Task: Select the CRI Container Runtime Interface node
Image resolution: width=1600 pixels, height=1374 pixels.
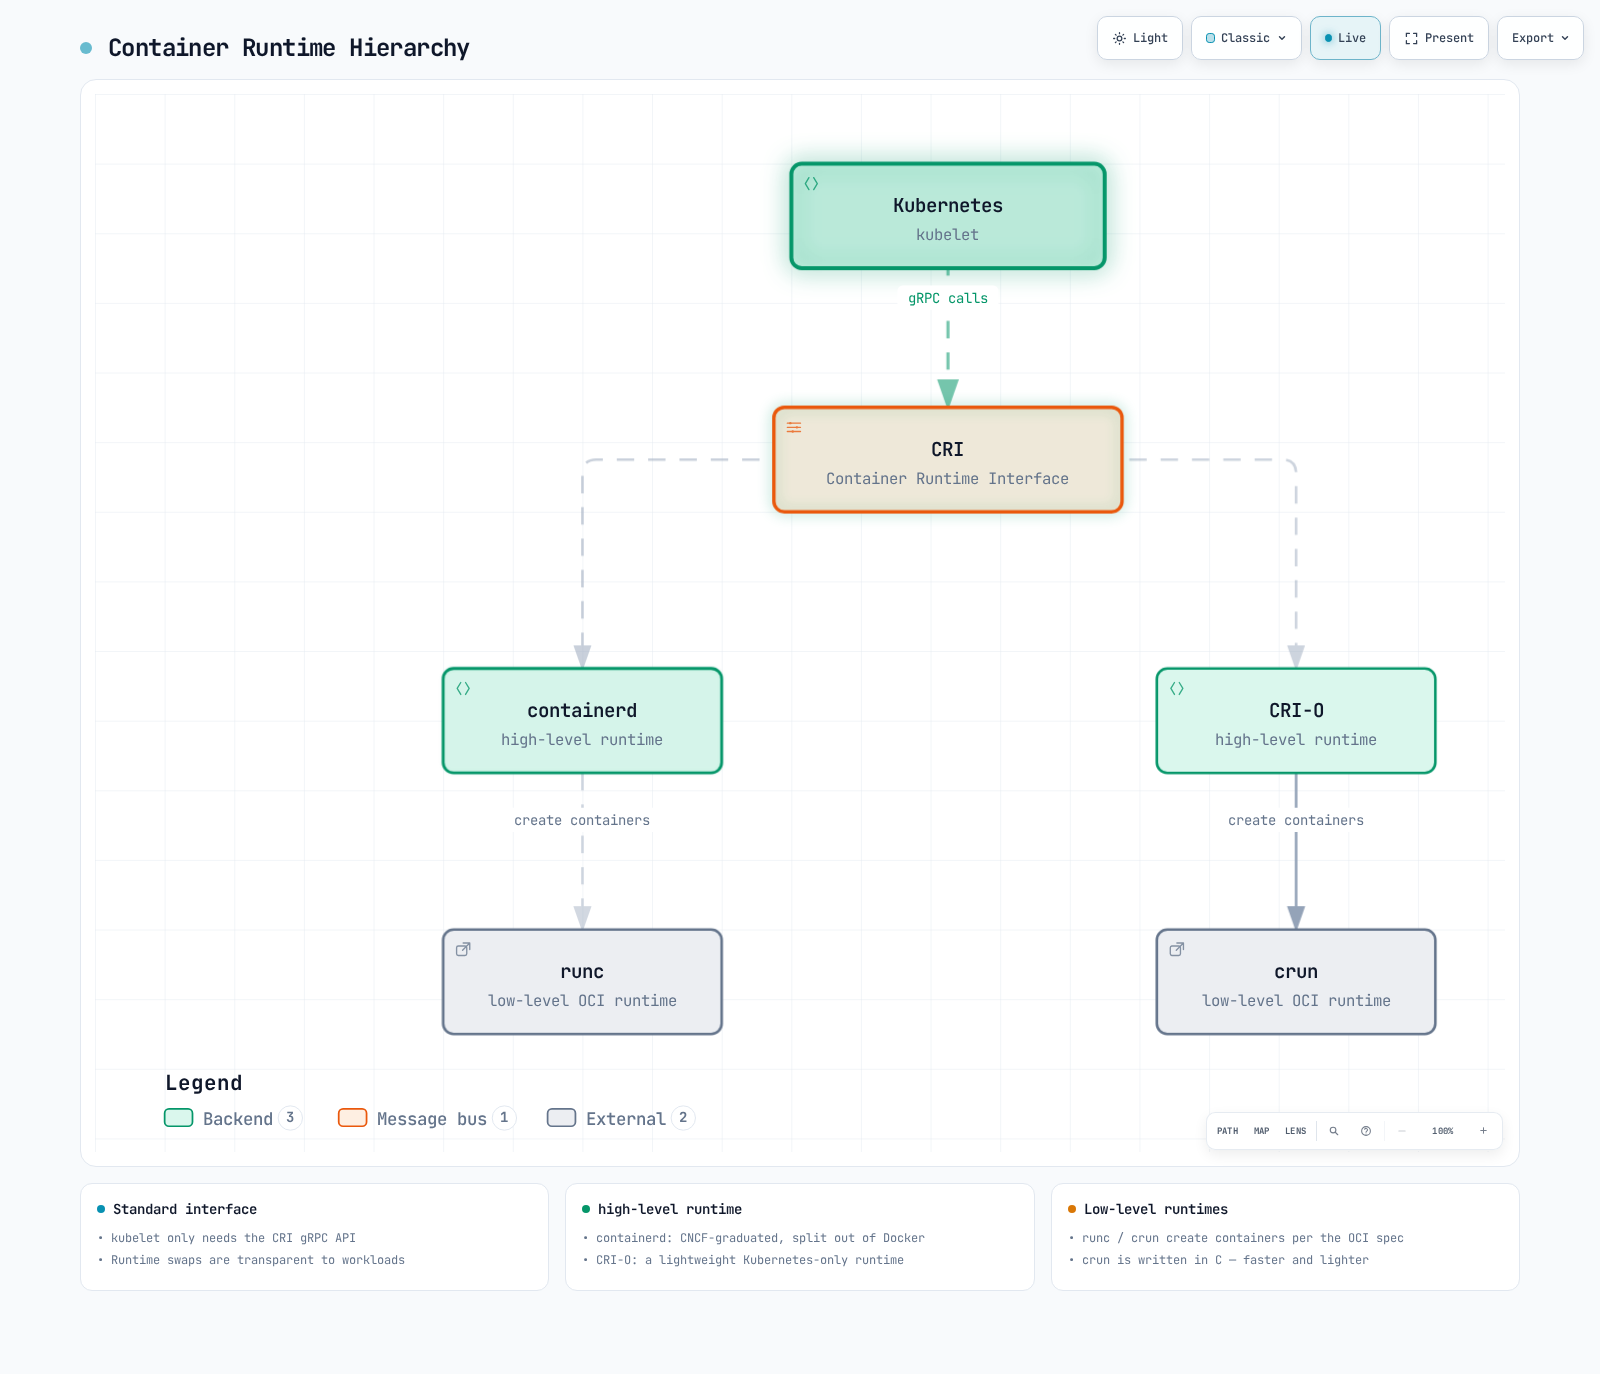Action: tap(948, 460)
